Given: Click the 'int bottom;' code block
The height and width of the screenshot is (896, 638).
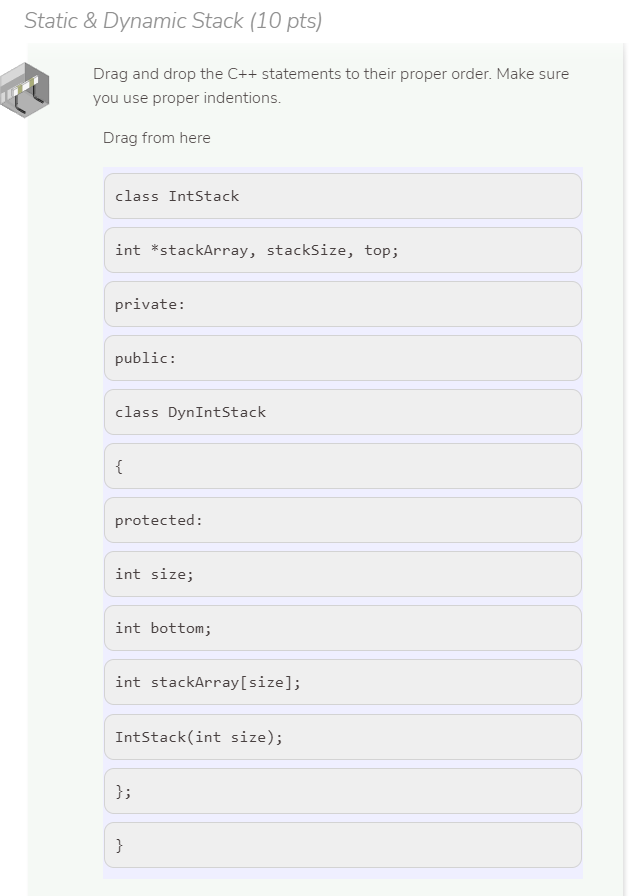Looking at the screenshot, I should pos(342,628).
